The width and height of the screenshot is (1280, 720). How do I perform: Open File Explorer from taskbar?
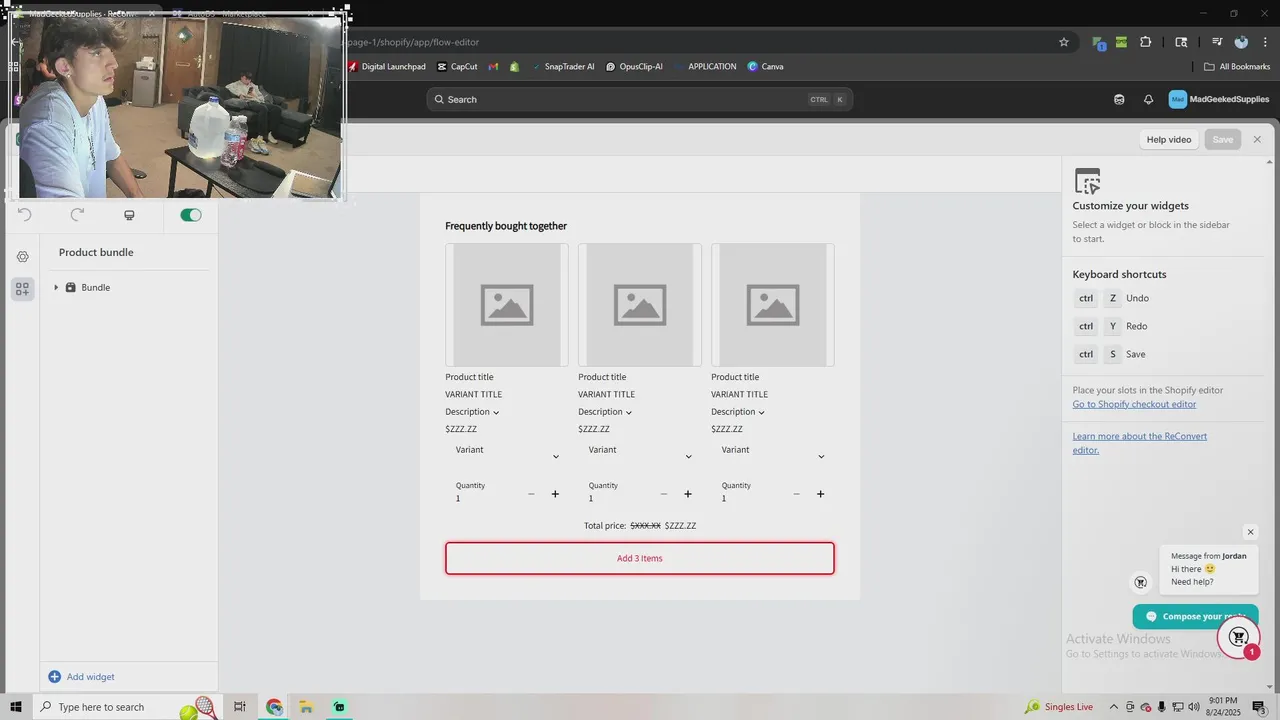[x=306, y=707]
